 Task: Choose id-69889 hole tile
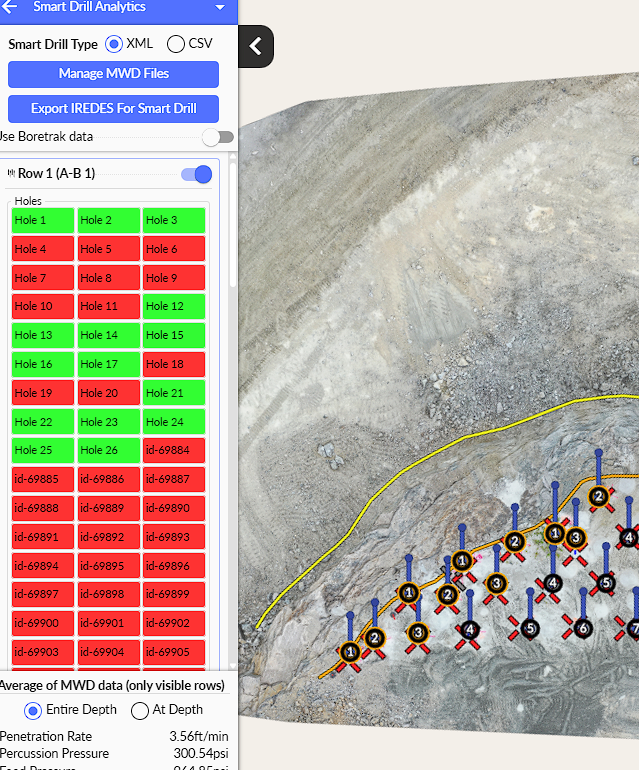coord(109,508)
